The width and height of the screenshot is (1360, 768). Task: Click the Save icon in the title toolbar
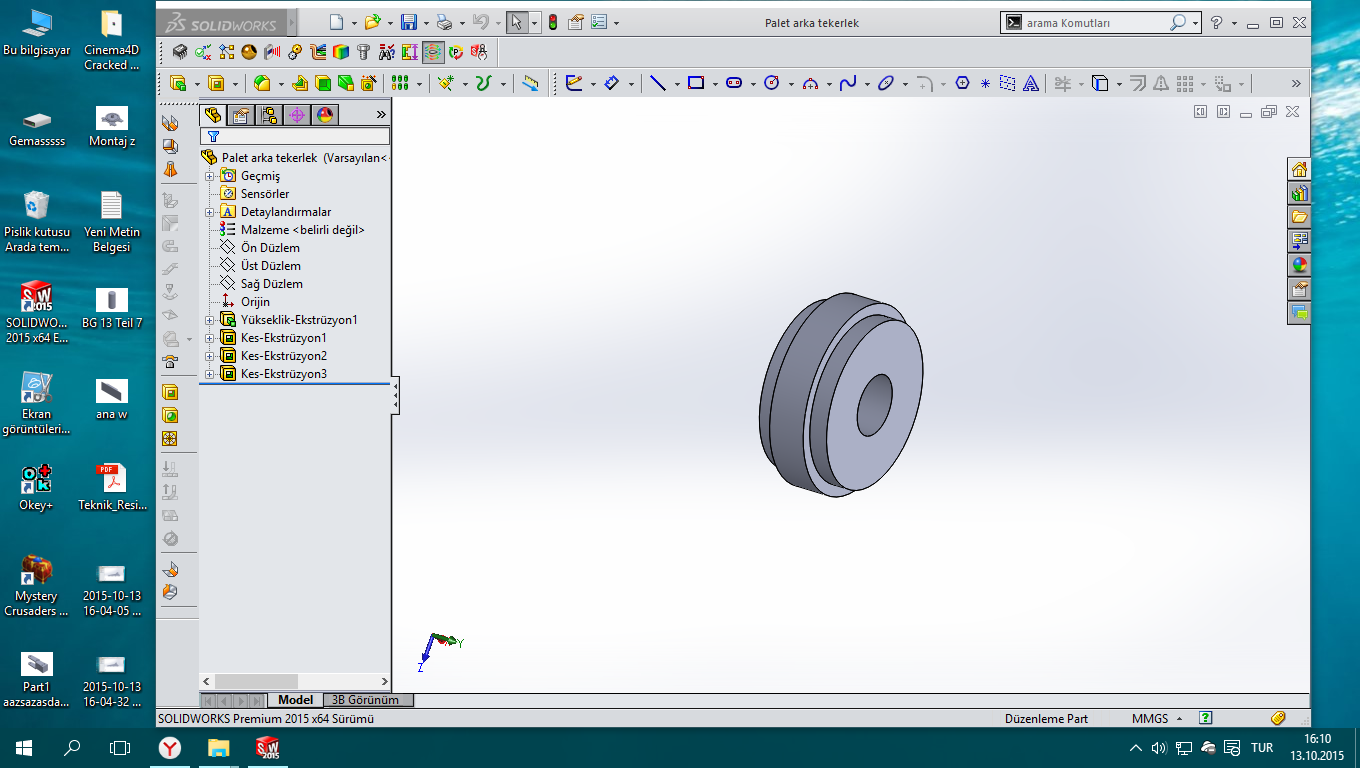point(408,22)
